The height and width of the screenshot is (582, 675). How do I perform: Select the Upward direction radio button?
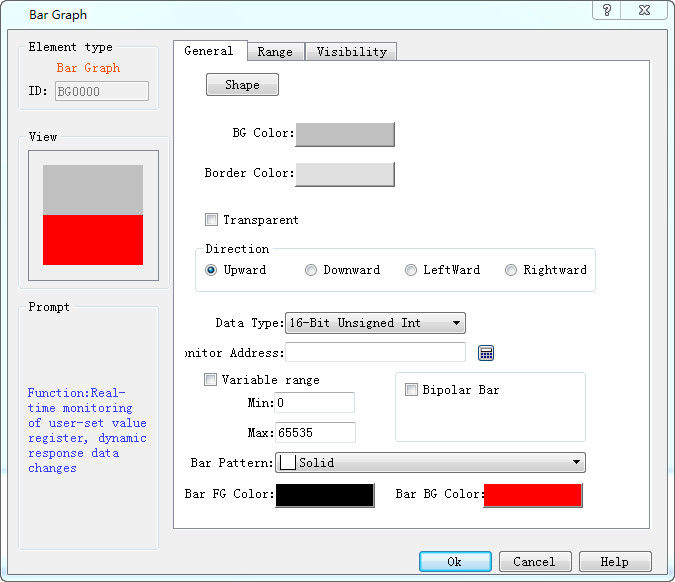211,270
